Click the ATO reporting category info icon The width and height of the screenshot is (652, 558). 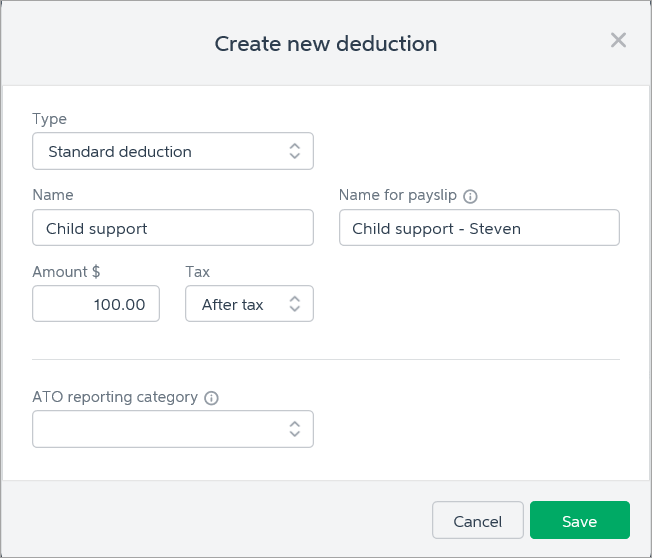pos(211,398)
